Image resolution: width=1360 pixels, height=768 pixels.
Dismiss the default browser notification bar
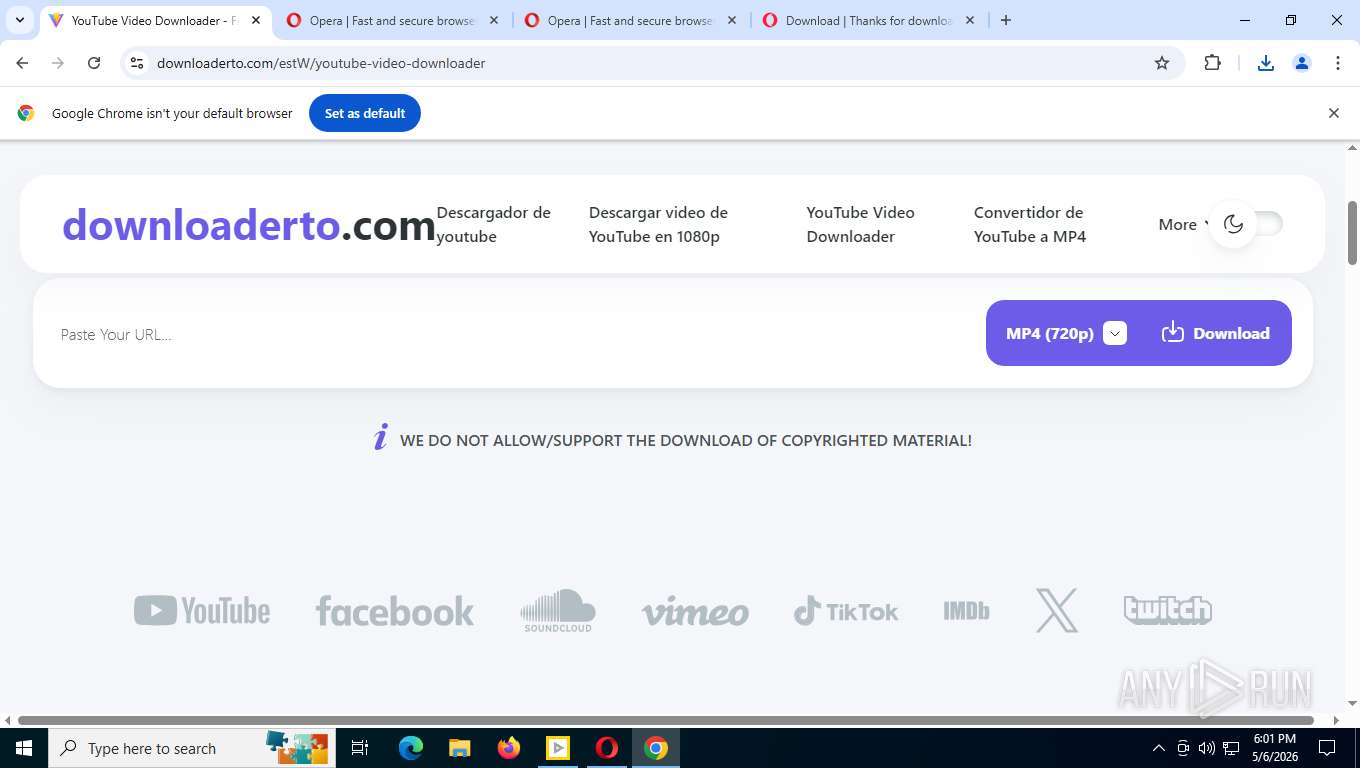click(1333, 113)
